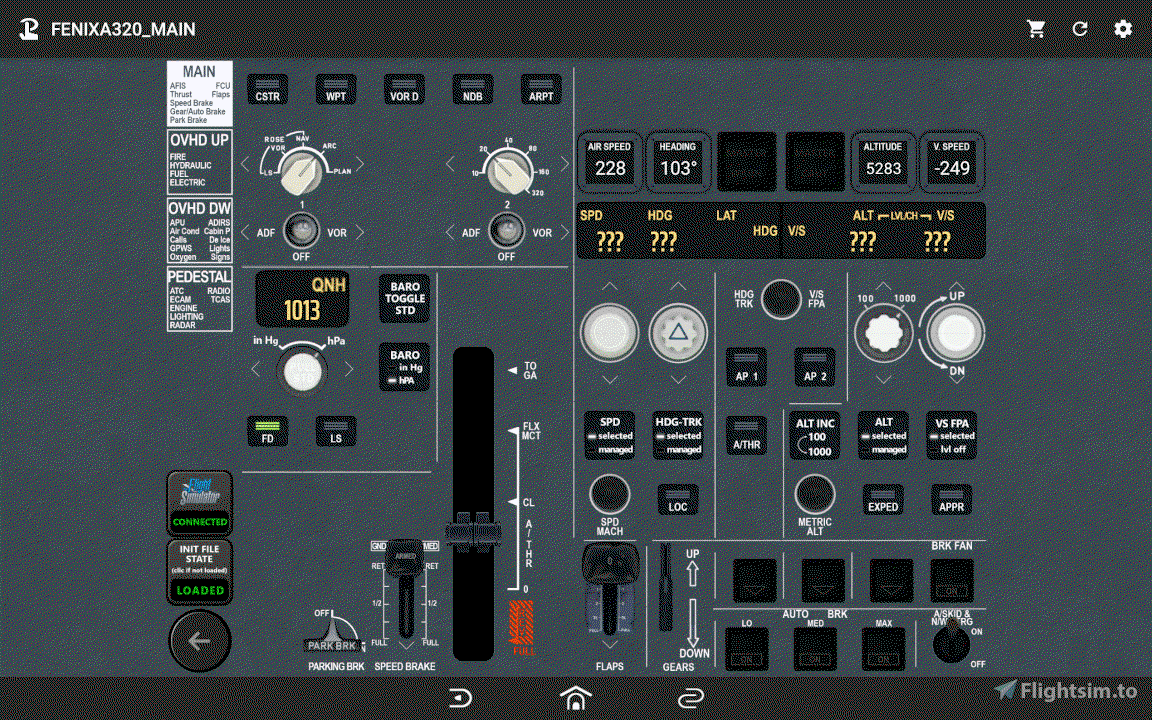Push the METRIC ALT round button
This screenshot has width=1152, height=720.
pos(815,494)
